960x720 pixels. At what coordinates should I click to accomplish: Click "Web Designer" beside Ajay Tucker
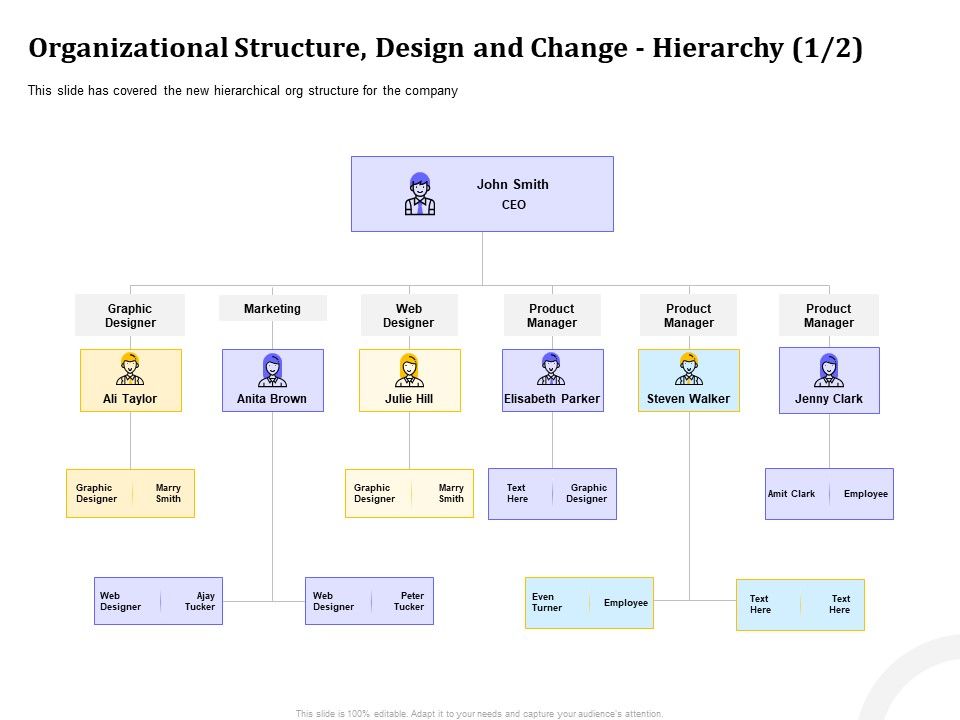click(x=121, y=601)
